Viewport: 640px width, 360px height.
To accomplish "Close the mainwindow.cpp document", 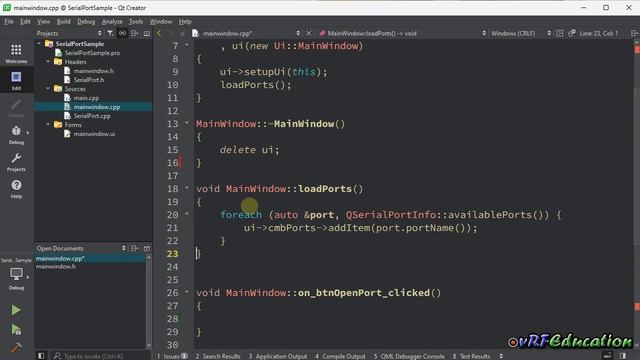I will [x=309, y=33].
